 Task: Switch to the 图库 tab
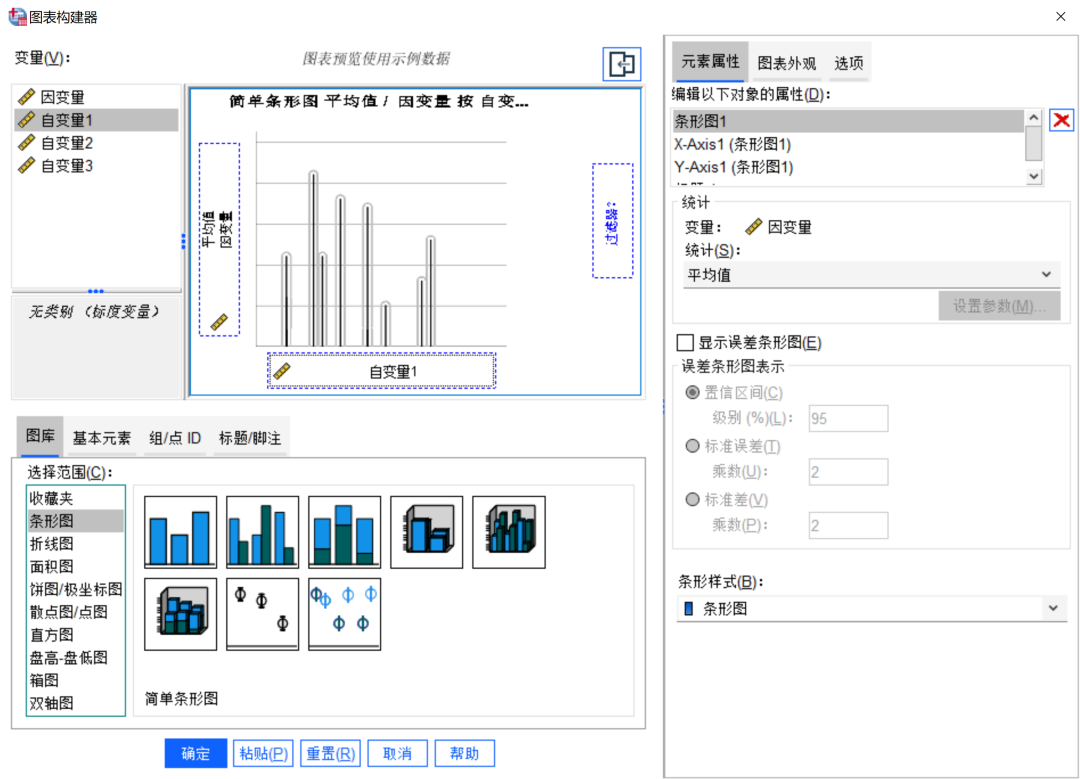[x=40, y=436]
